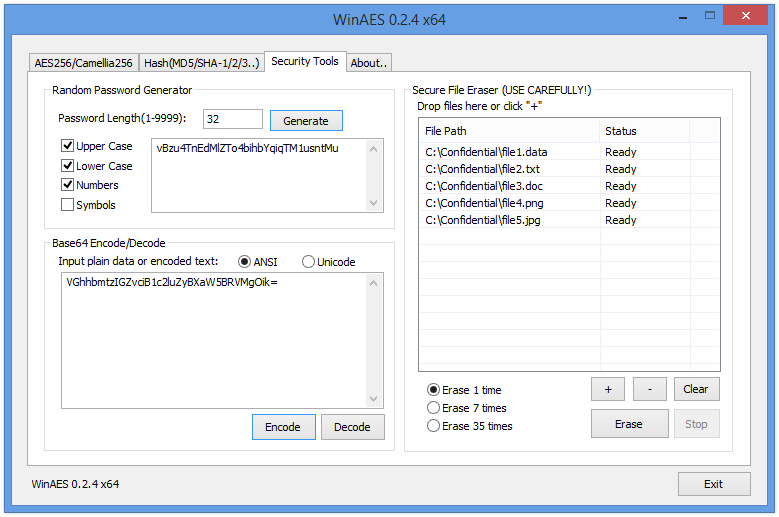Select Erase 35 times option

(x=433, y=426)
